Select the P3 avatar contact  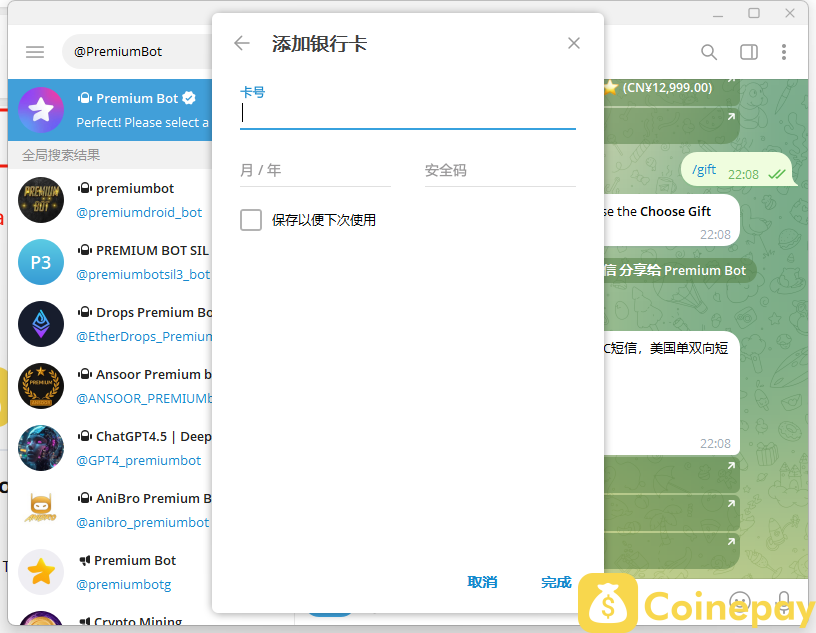(41, 262)
